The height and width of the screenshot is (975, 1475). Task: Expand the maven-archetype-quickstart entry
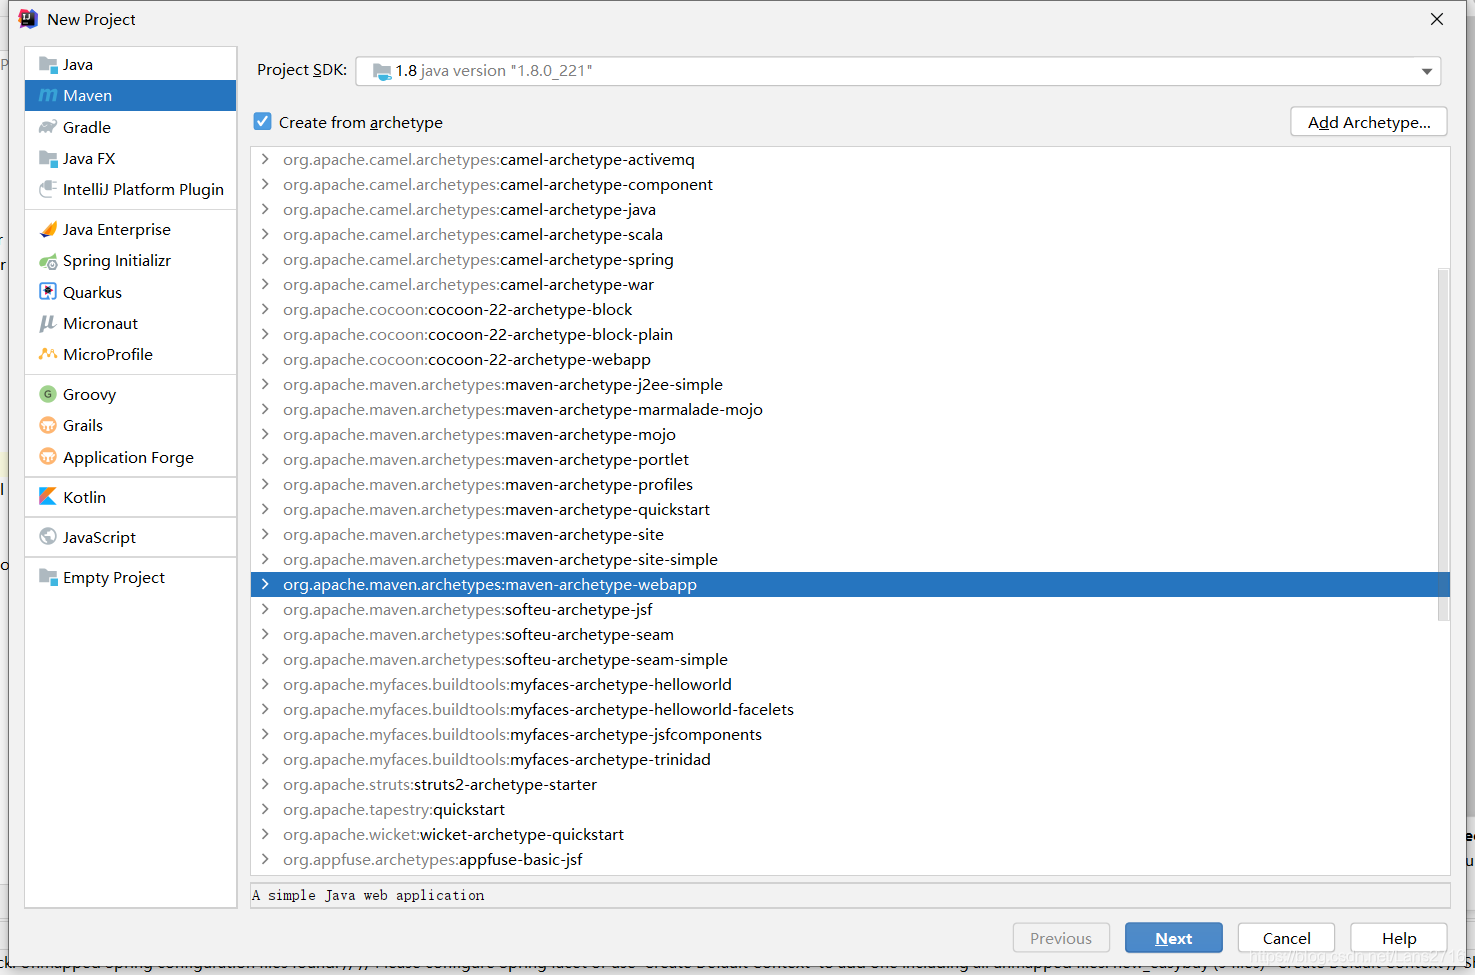(263, 509)
